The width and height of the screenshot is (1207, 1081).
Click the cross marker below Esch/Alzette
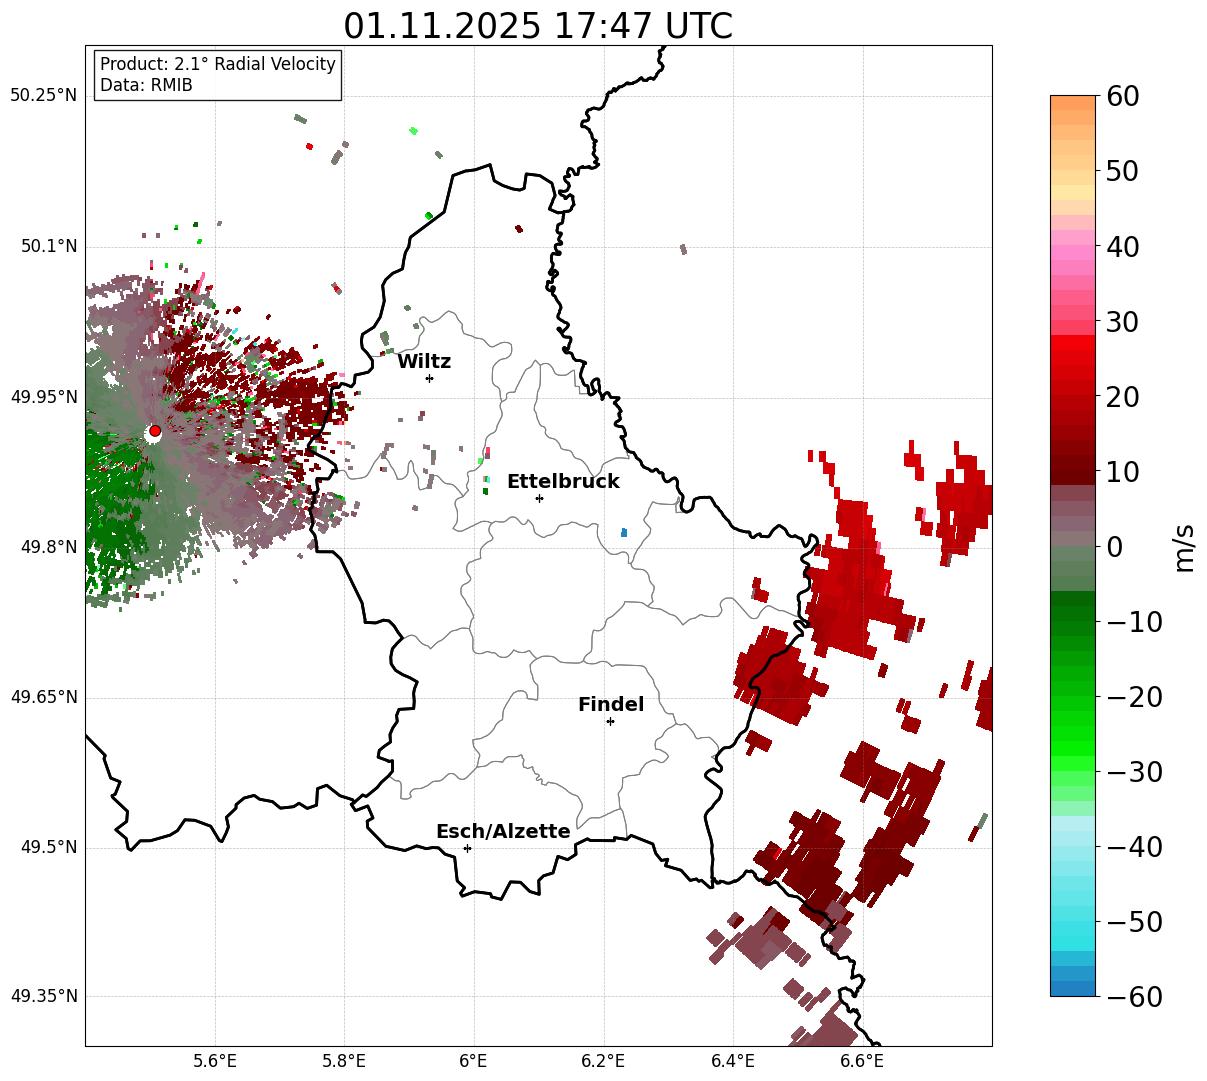coord(467,848)
